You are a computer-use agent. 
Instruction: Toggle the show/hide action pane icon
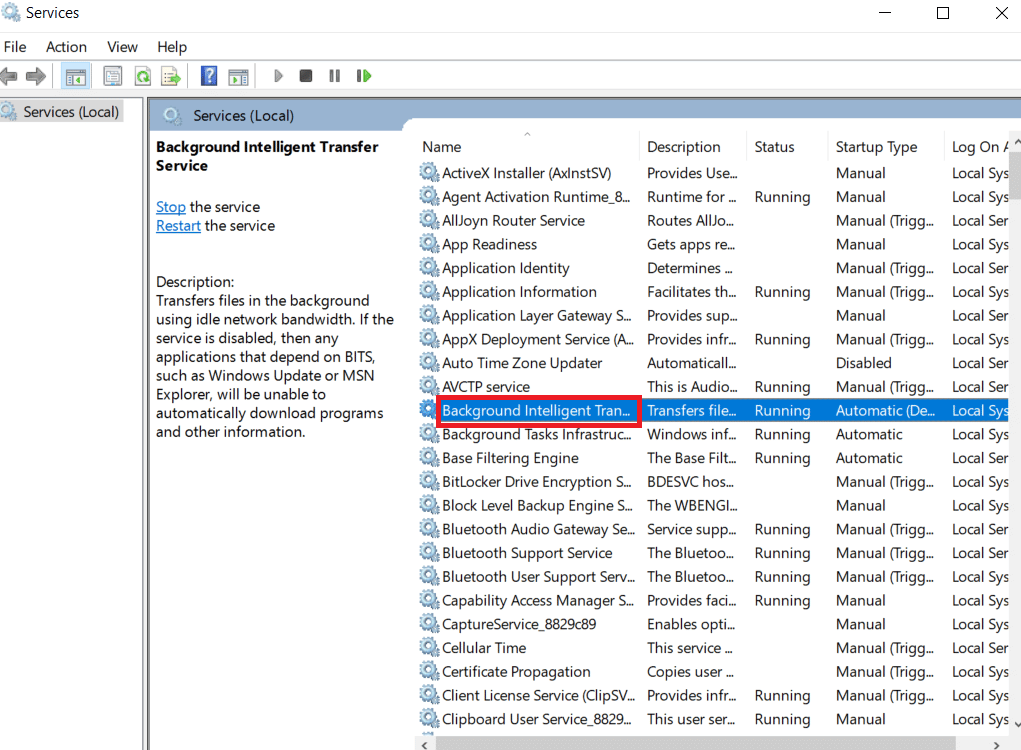(238, 76)
